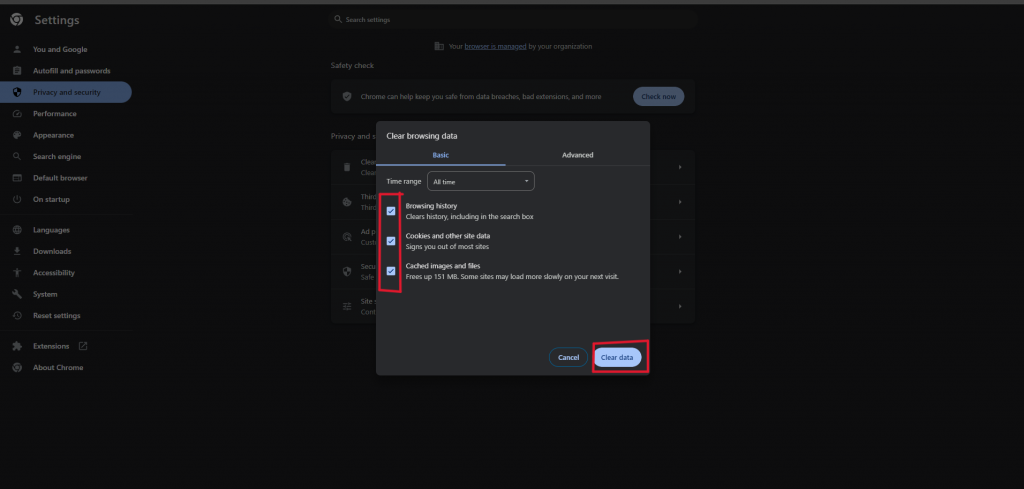Click the globe icon for Languages

point(18,230)
